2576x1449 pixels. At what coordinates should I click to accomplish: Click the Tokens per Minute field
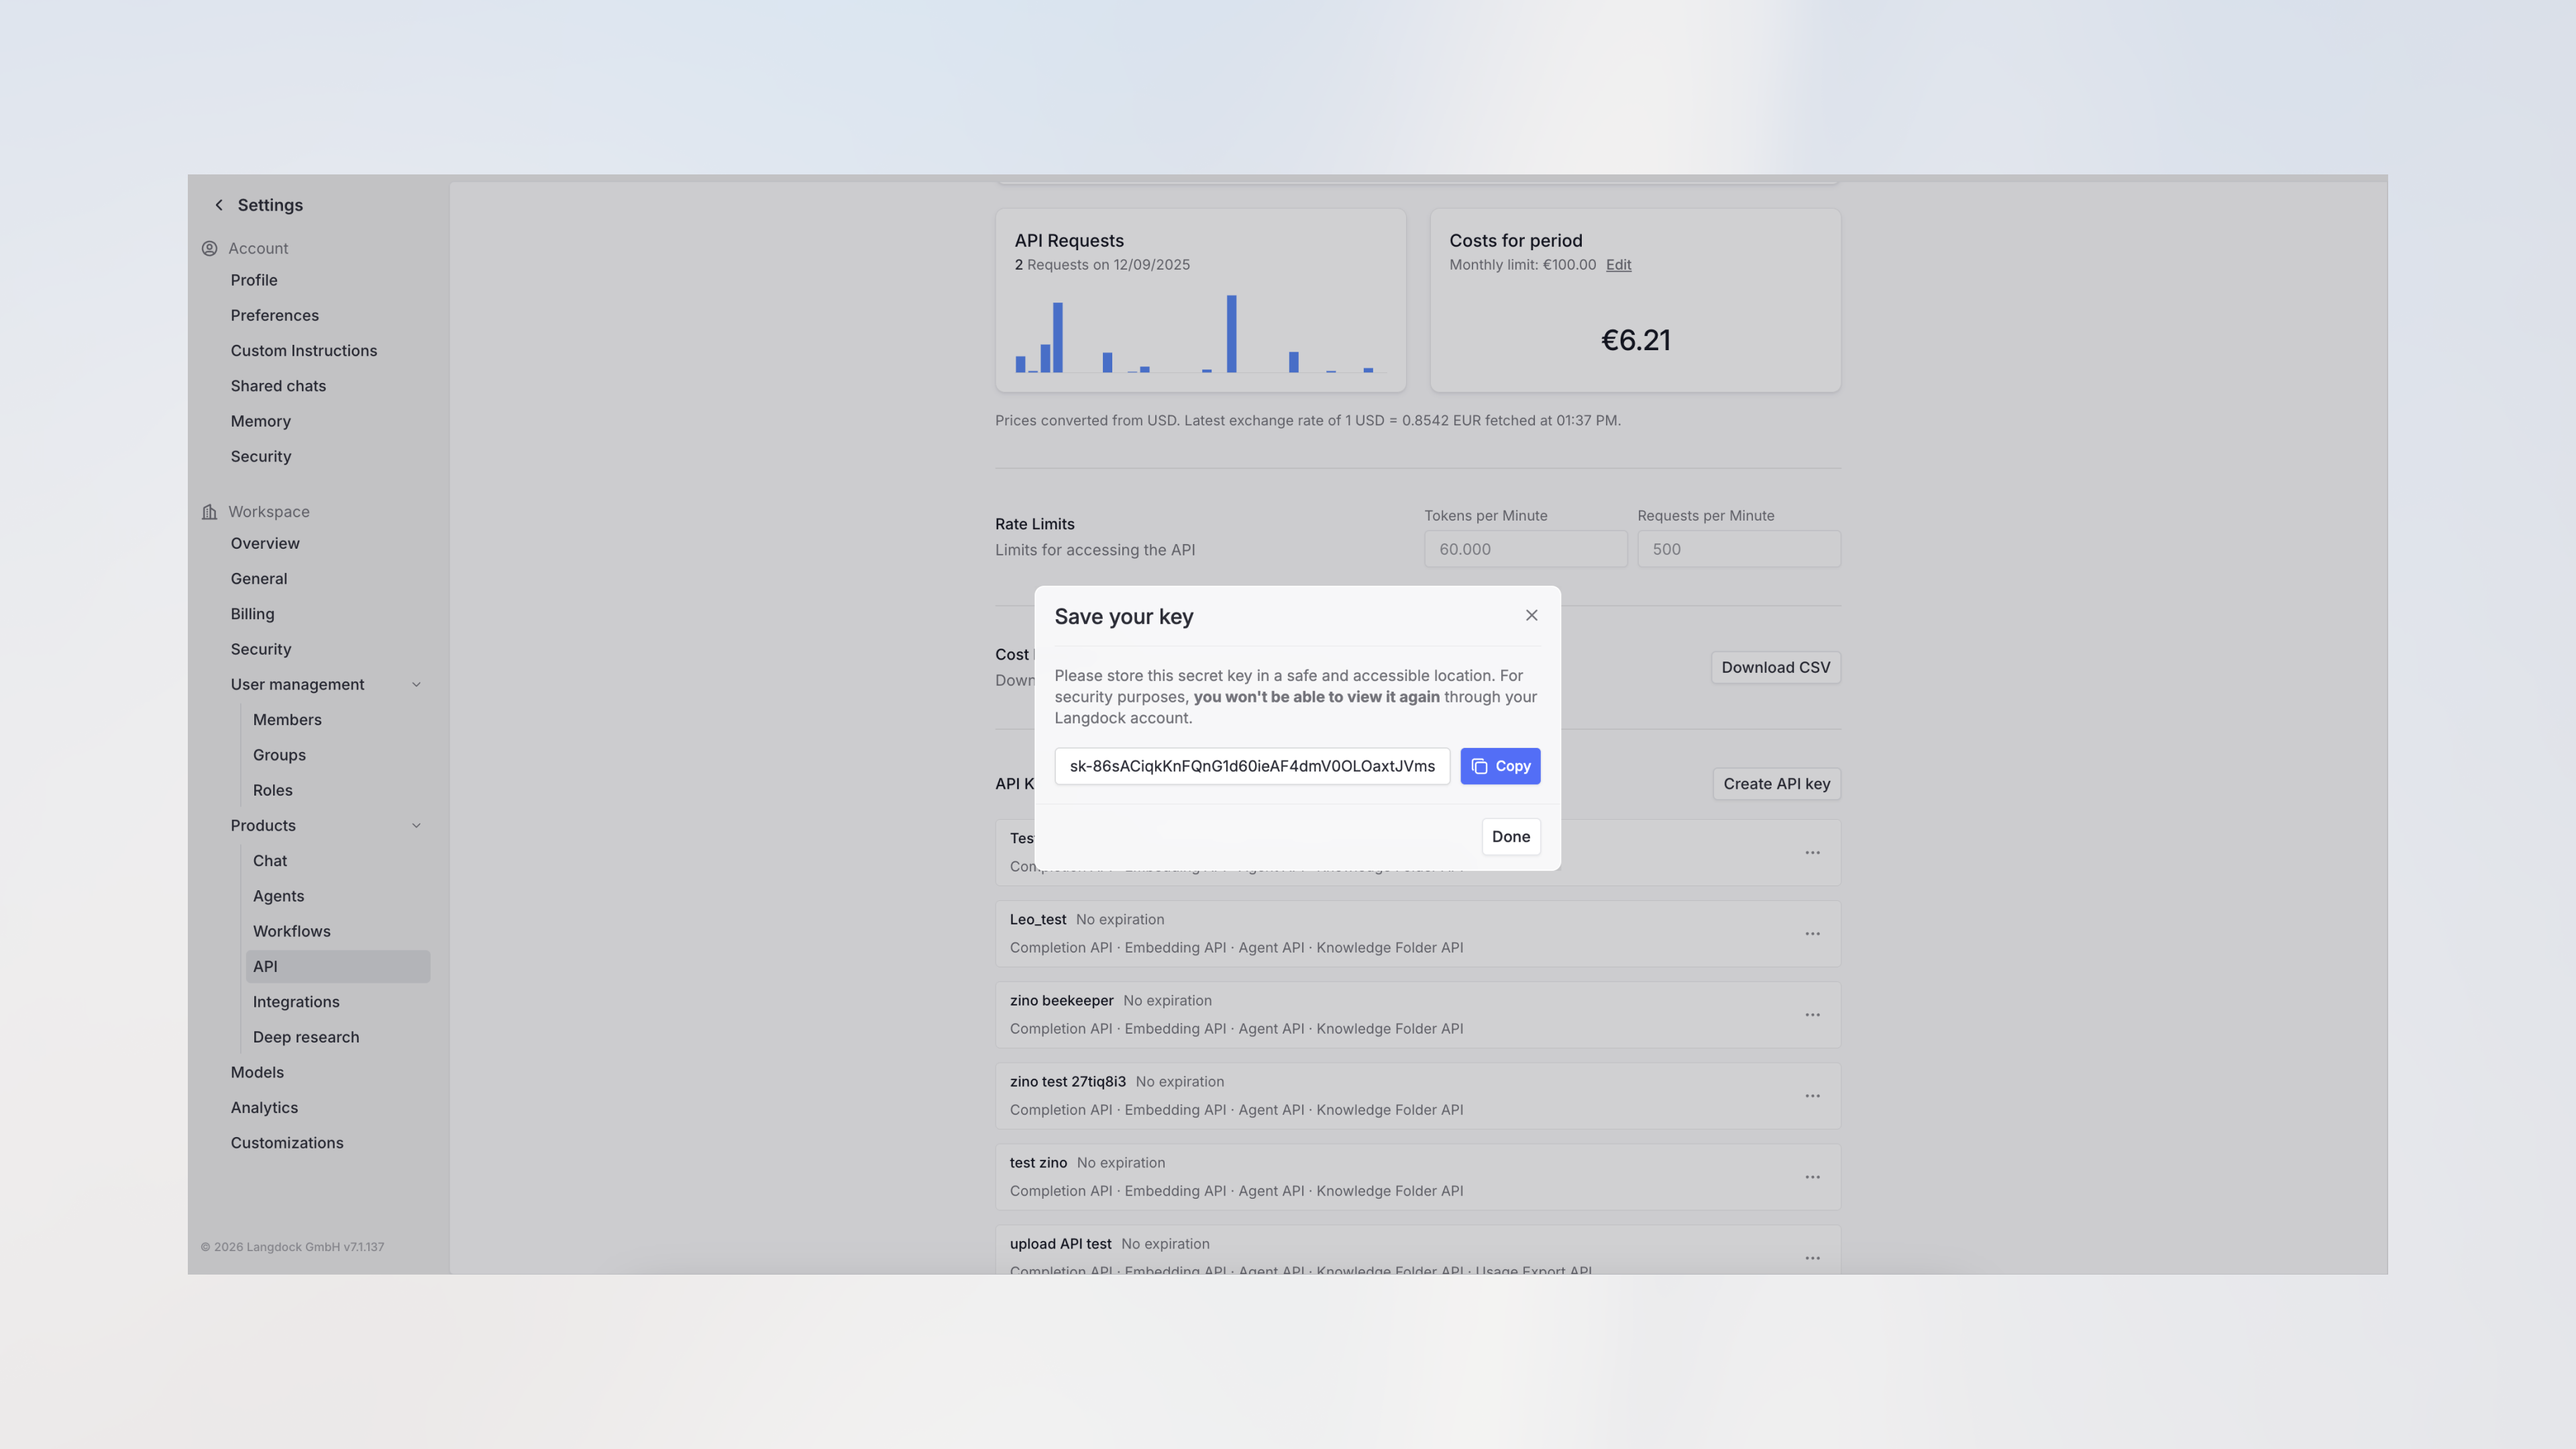click(x=1525, y=549)
